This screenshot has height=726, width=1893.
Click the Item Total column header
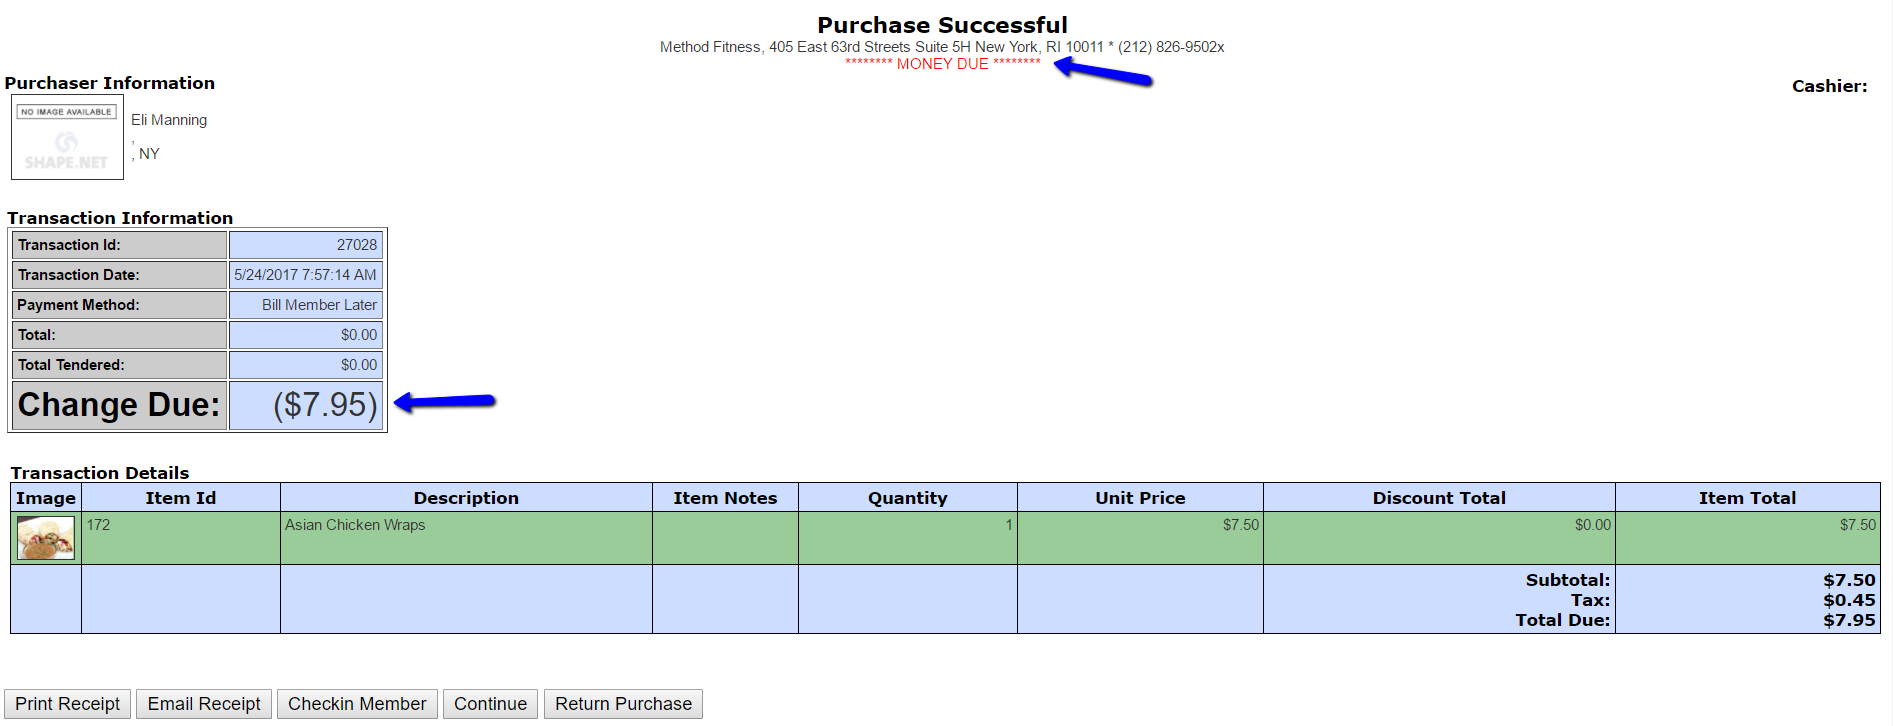(1747, 498)
